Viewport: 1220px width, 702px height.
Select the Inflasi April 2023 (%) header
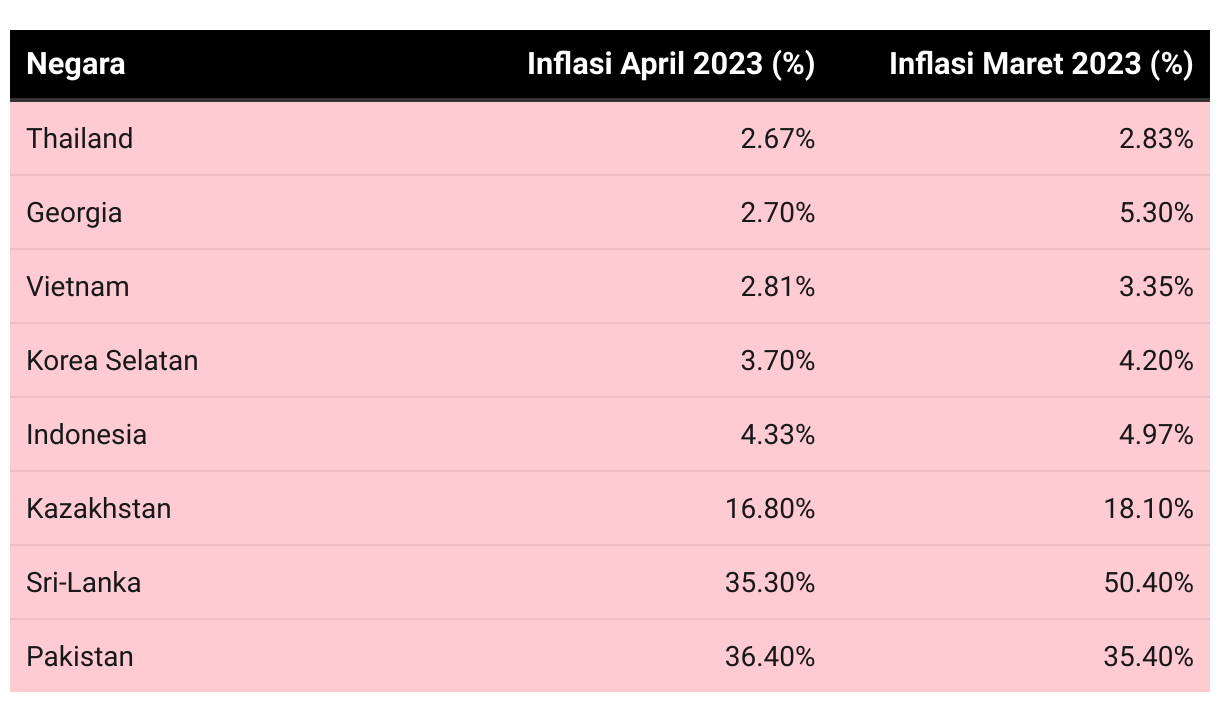pos(671,64)
